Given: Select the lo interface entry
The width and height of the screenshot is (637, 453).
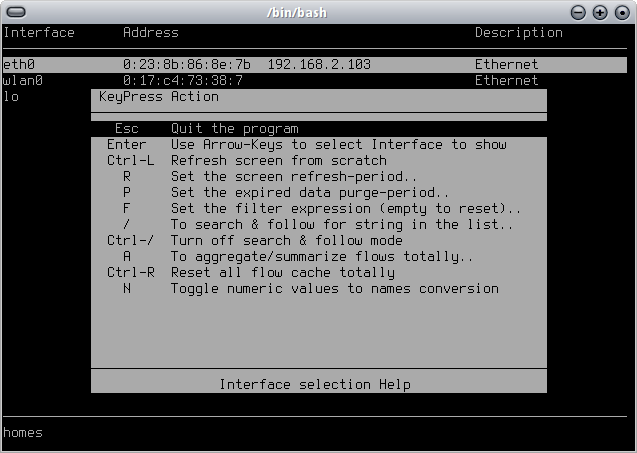Looking at the screenshot, I should tap(11, 97).
